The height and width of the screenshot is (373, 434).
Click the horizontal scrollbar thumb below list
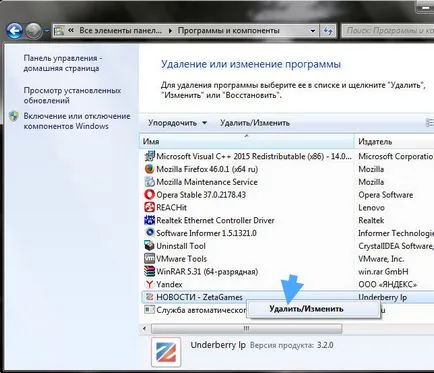246,329
